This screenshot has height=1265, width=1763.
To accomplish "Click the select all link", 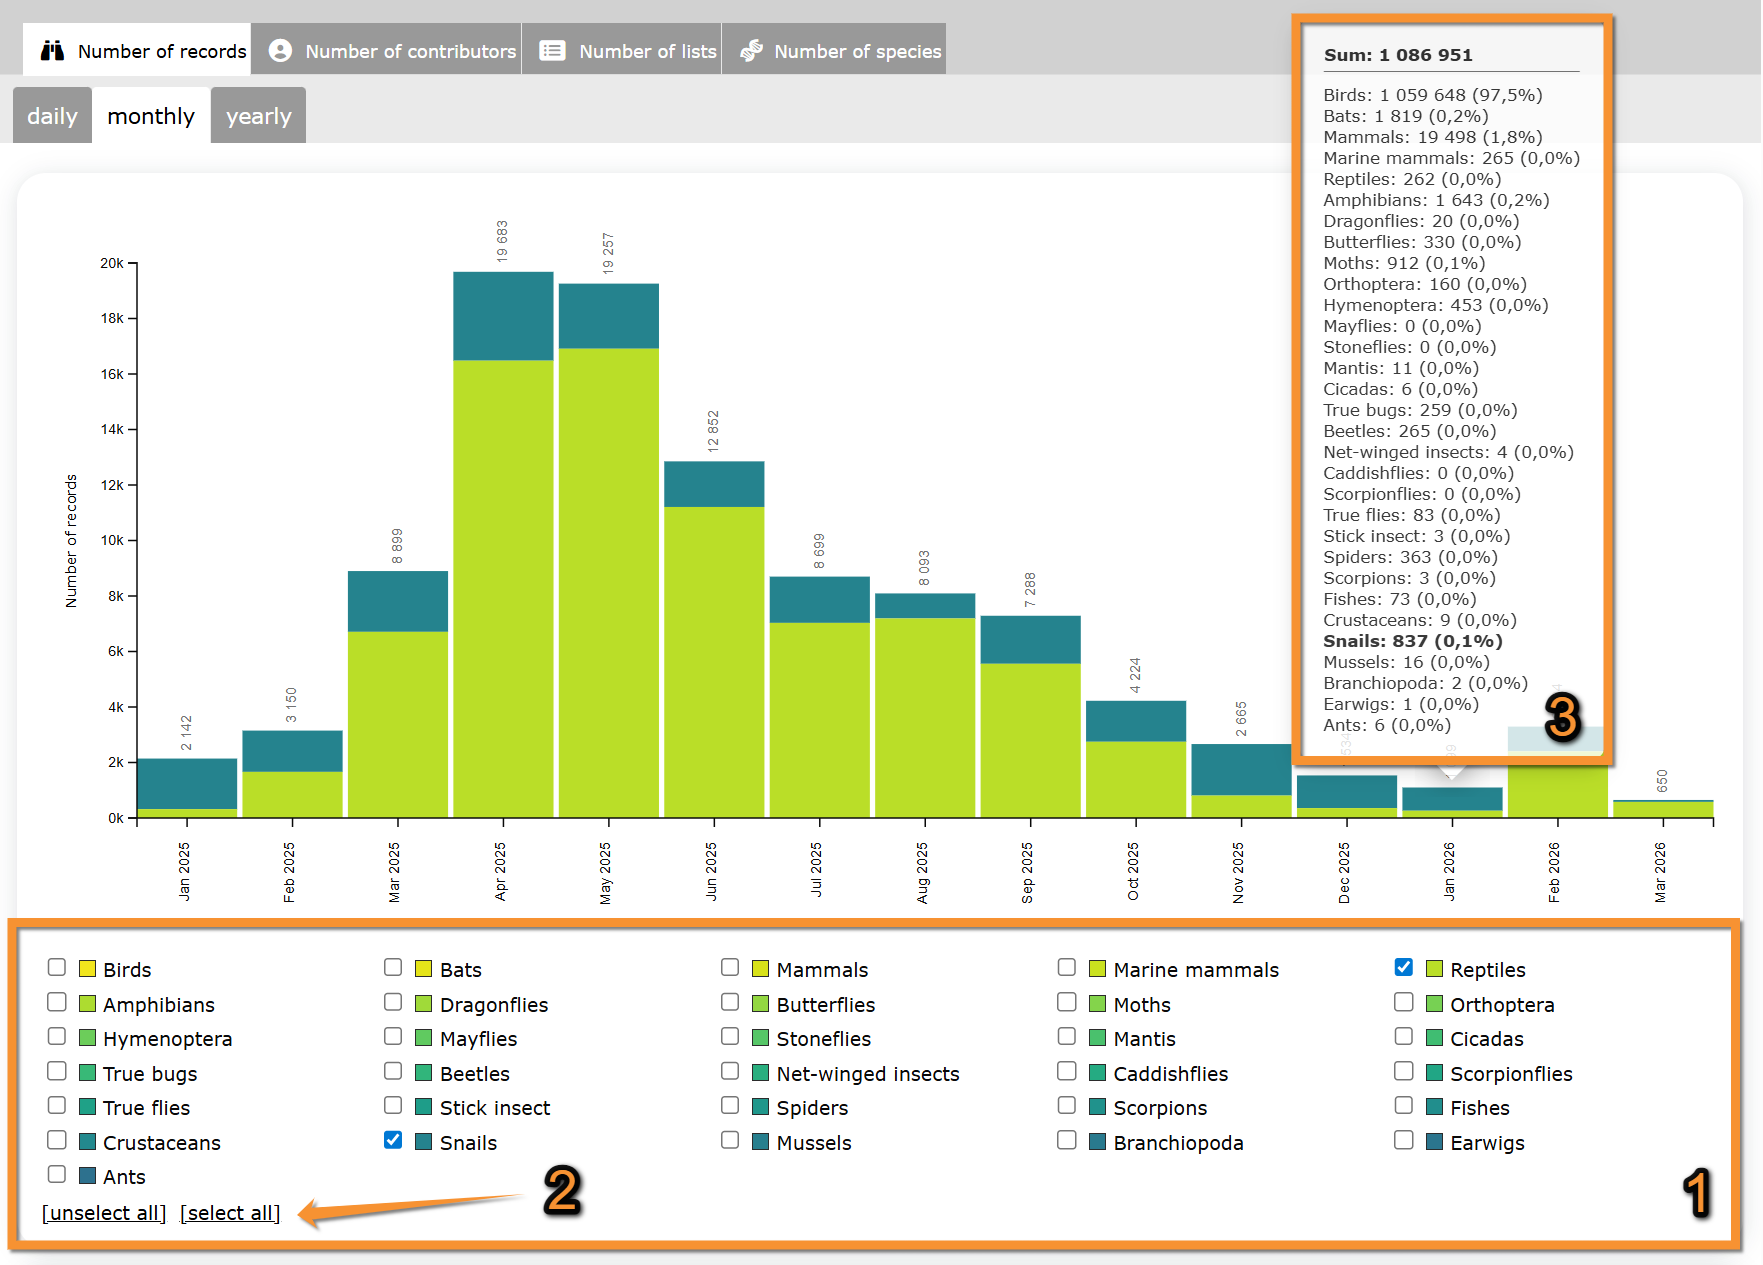I will (230, 1213).
